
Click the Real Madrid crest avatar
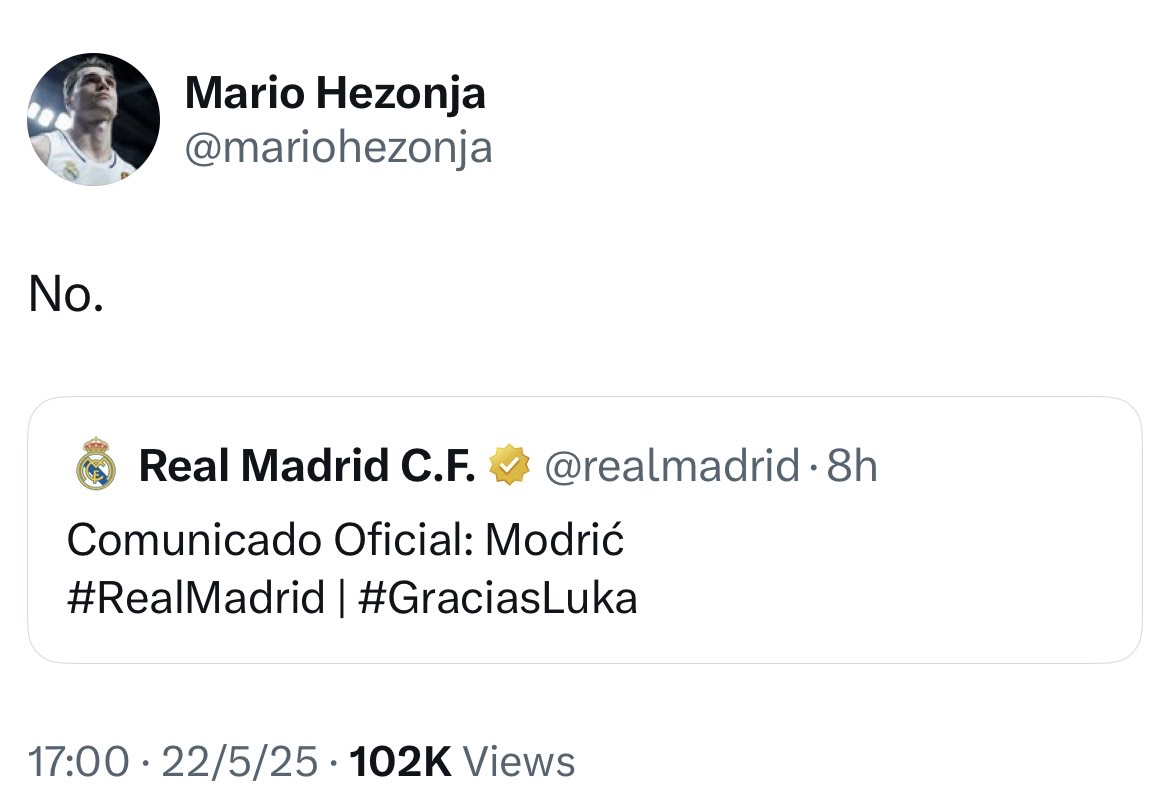[96, 465]
